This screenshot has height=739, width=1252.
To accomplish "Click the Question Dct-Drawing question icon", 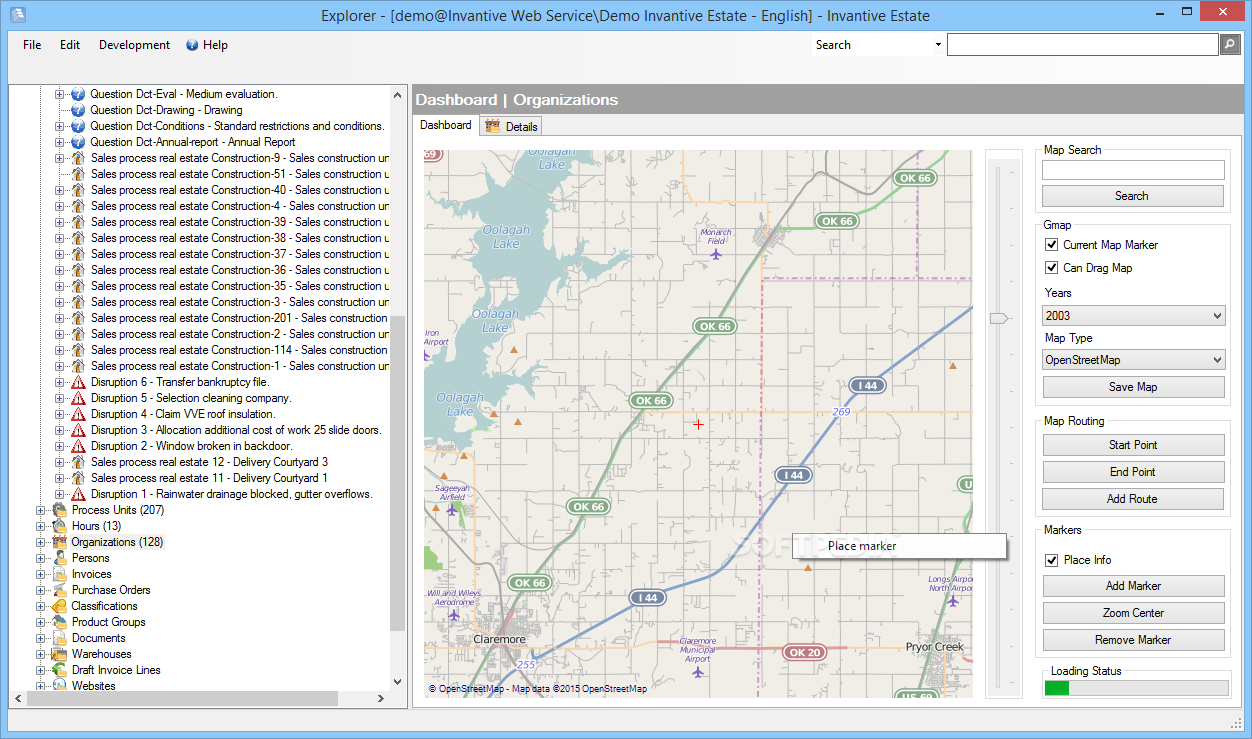I will point(78,110).
